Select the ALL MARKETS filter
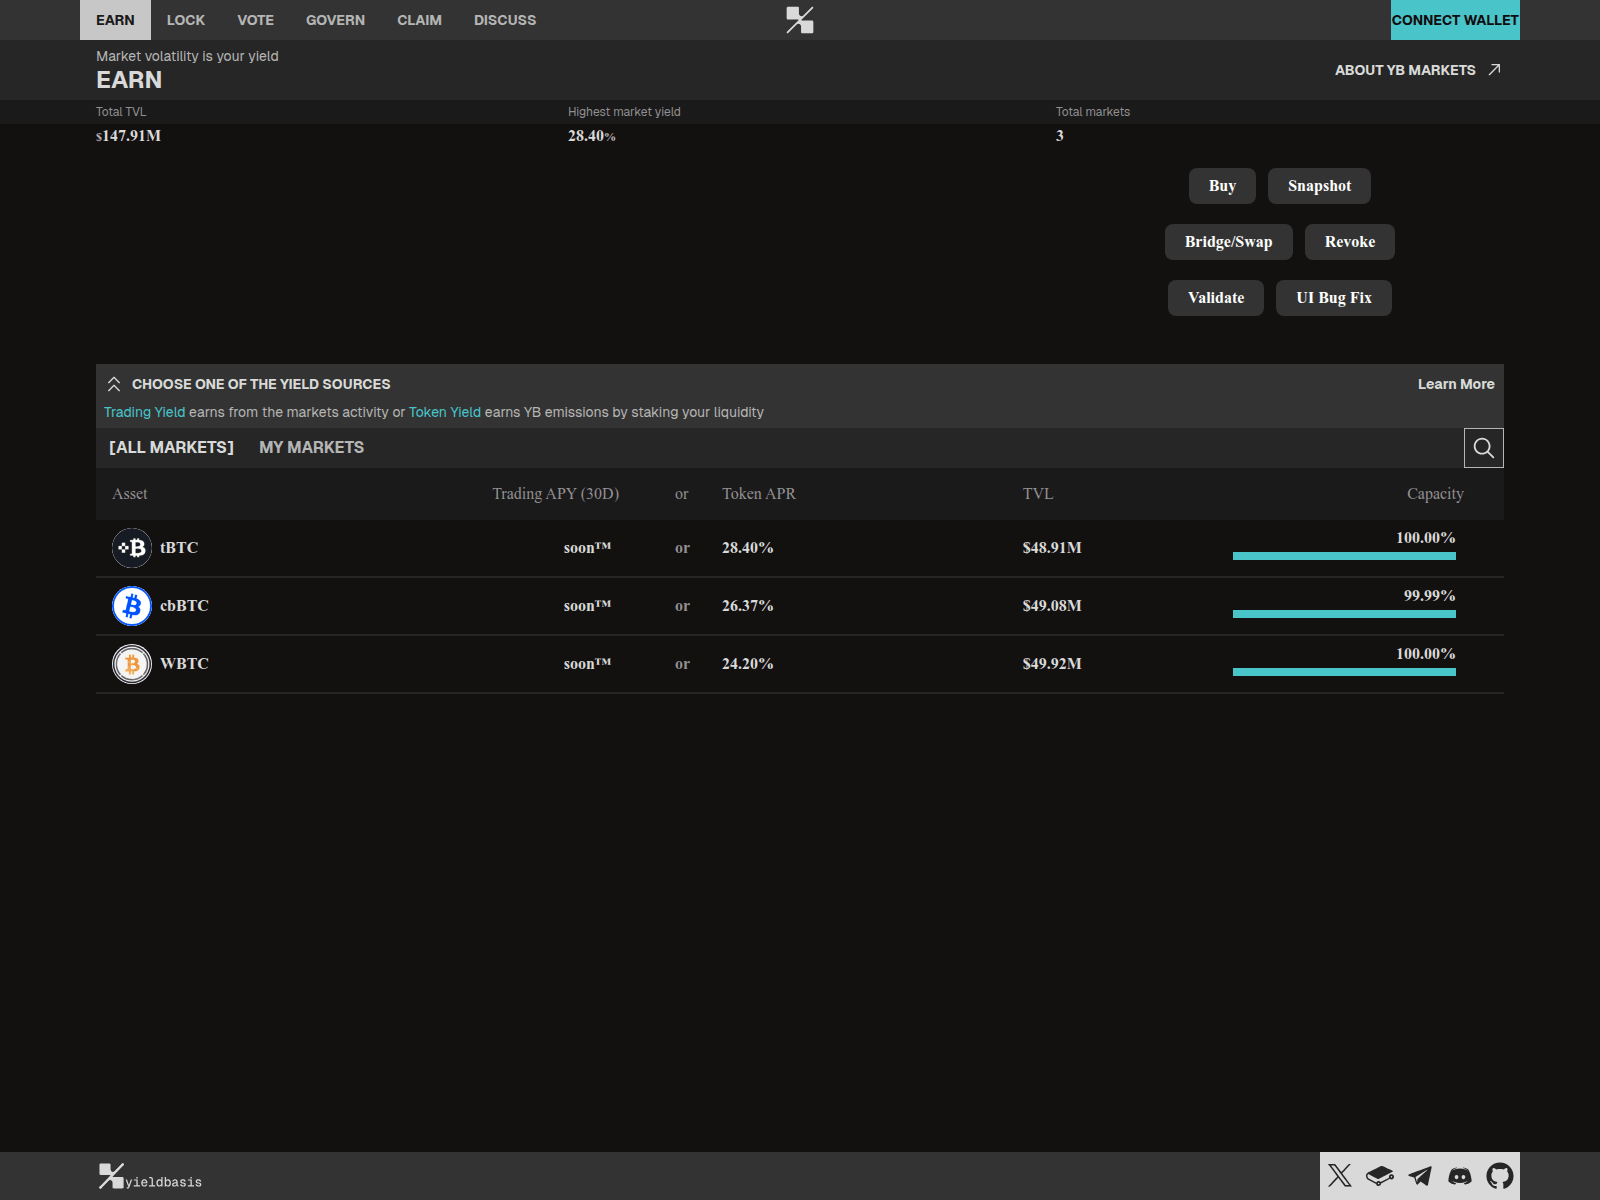This screenshot has height=1200, width=1600. click(x=171, y=447)
